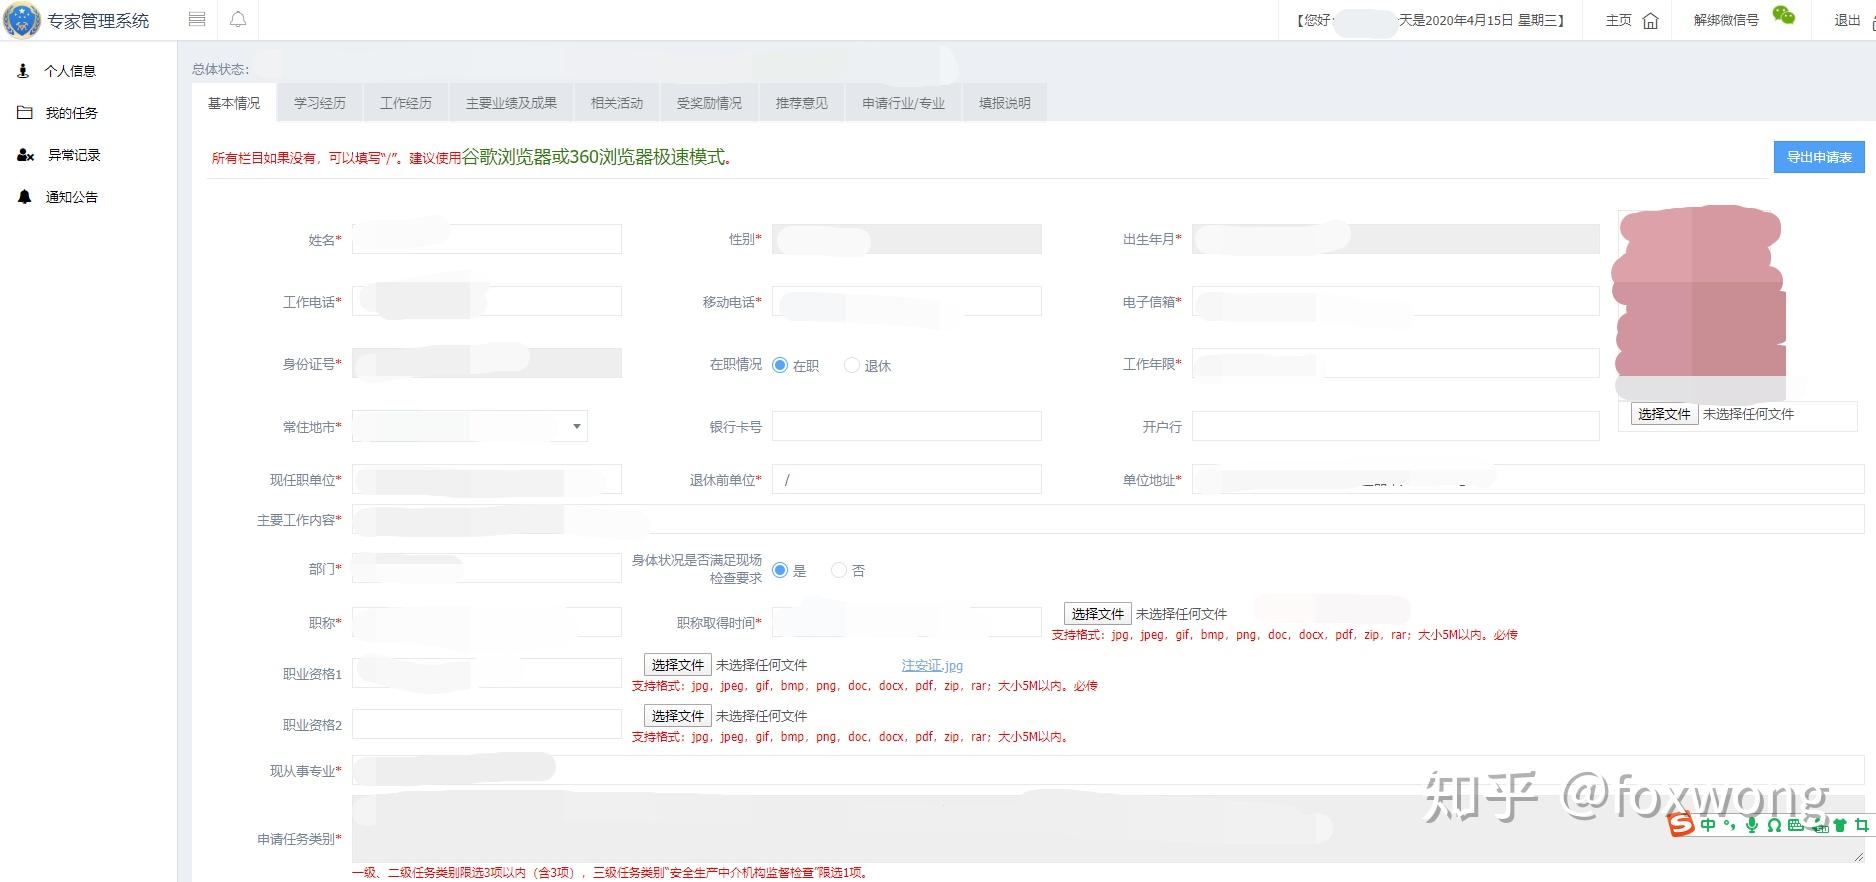This screenshot has height=882, width=1876.
Task: Open the 推荐意见 tab
Action: pyautogui.click(x=802, y=103)
